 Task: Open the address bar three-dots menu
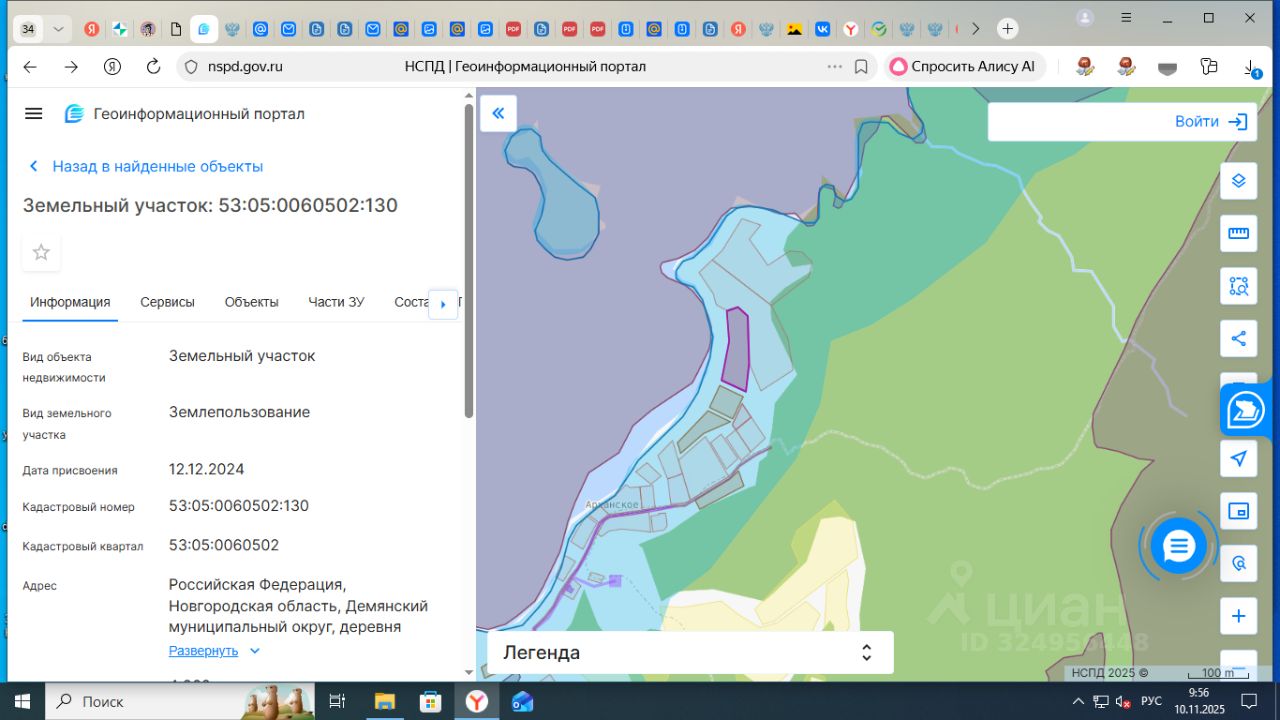click(835, 67)
